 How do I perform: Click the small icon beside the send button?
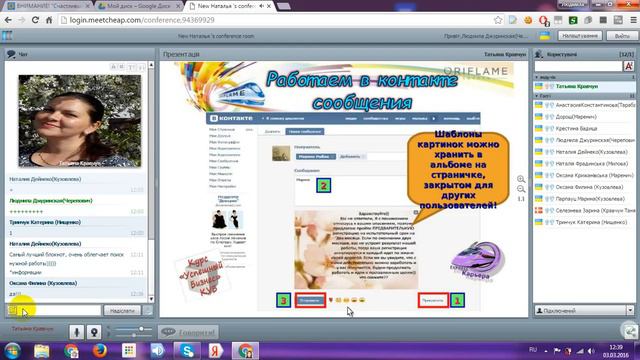(x=147, y=310)
